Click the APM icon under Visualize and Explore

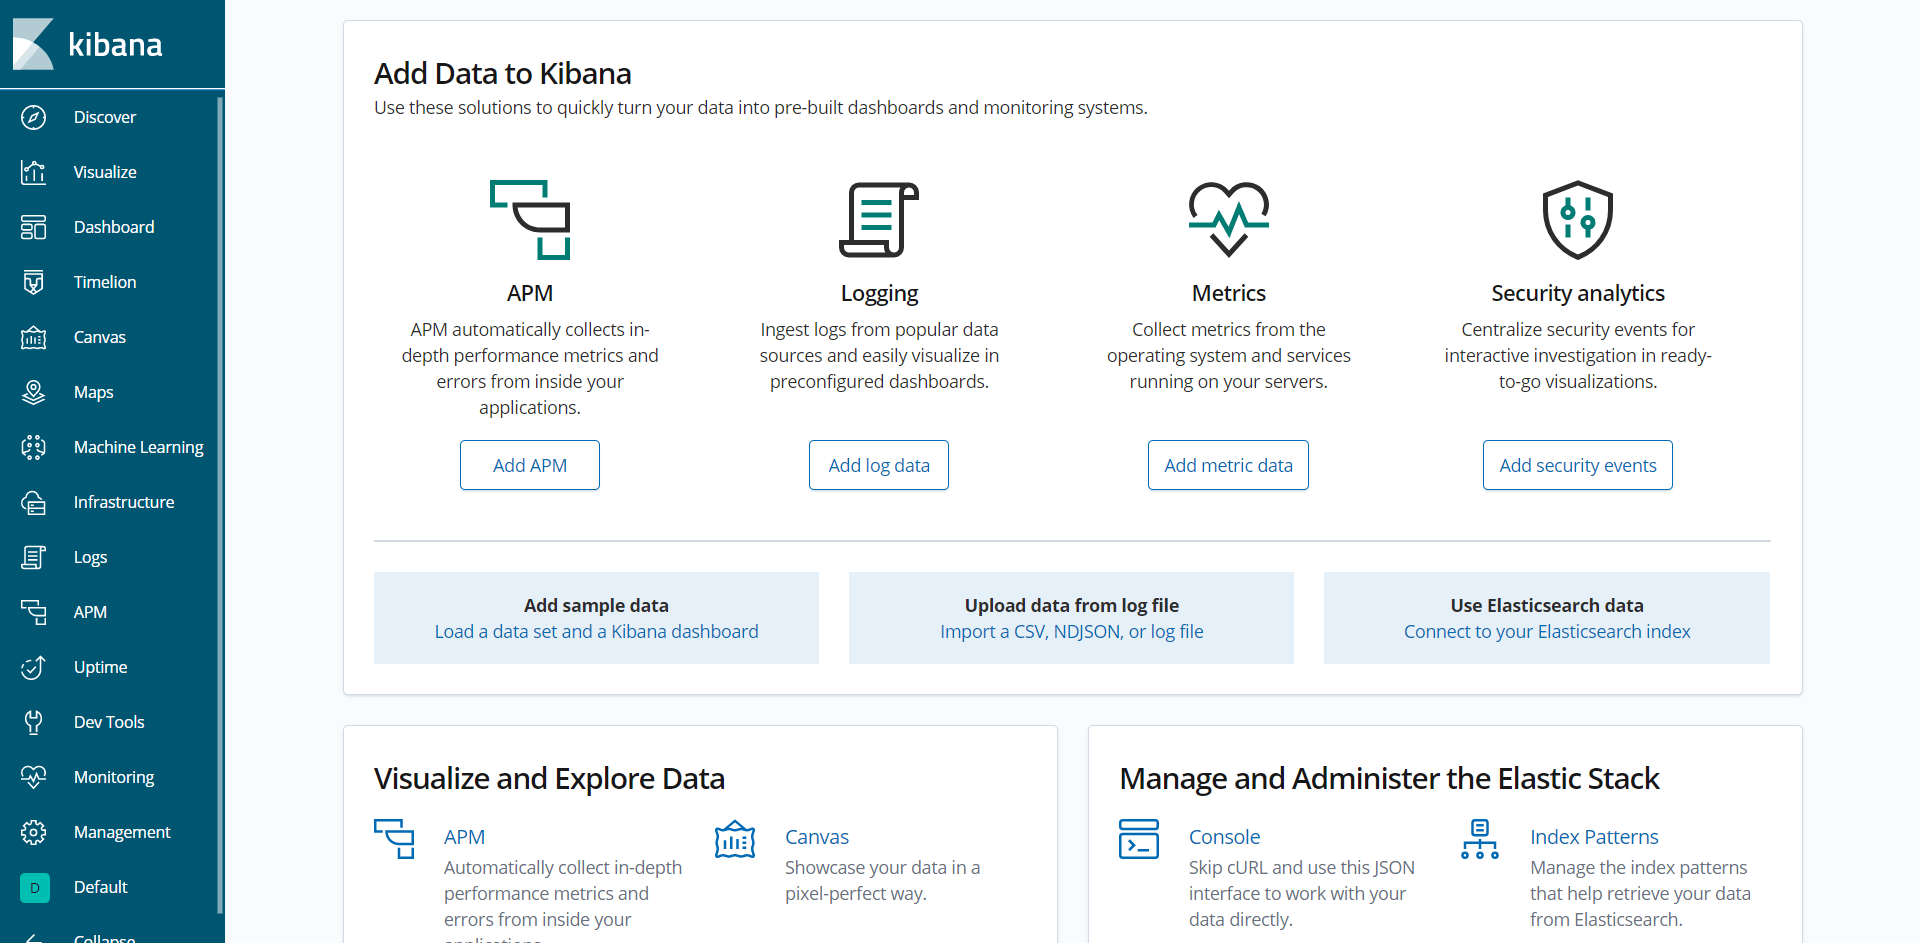[394, 839]
